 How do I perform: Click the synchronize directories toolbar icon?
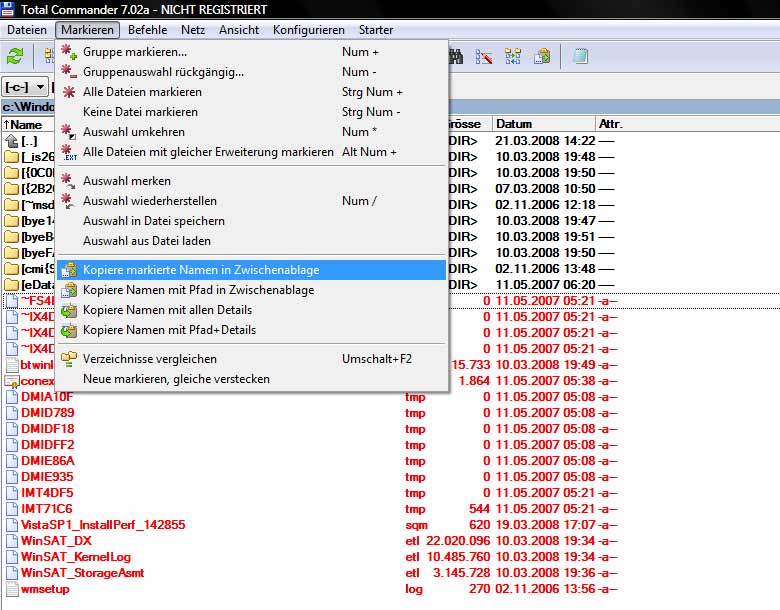tap(513, 56)
